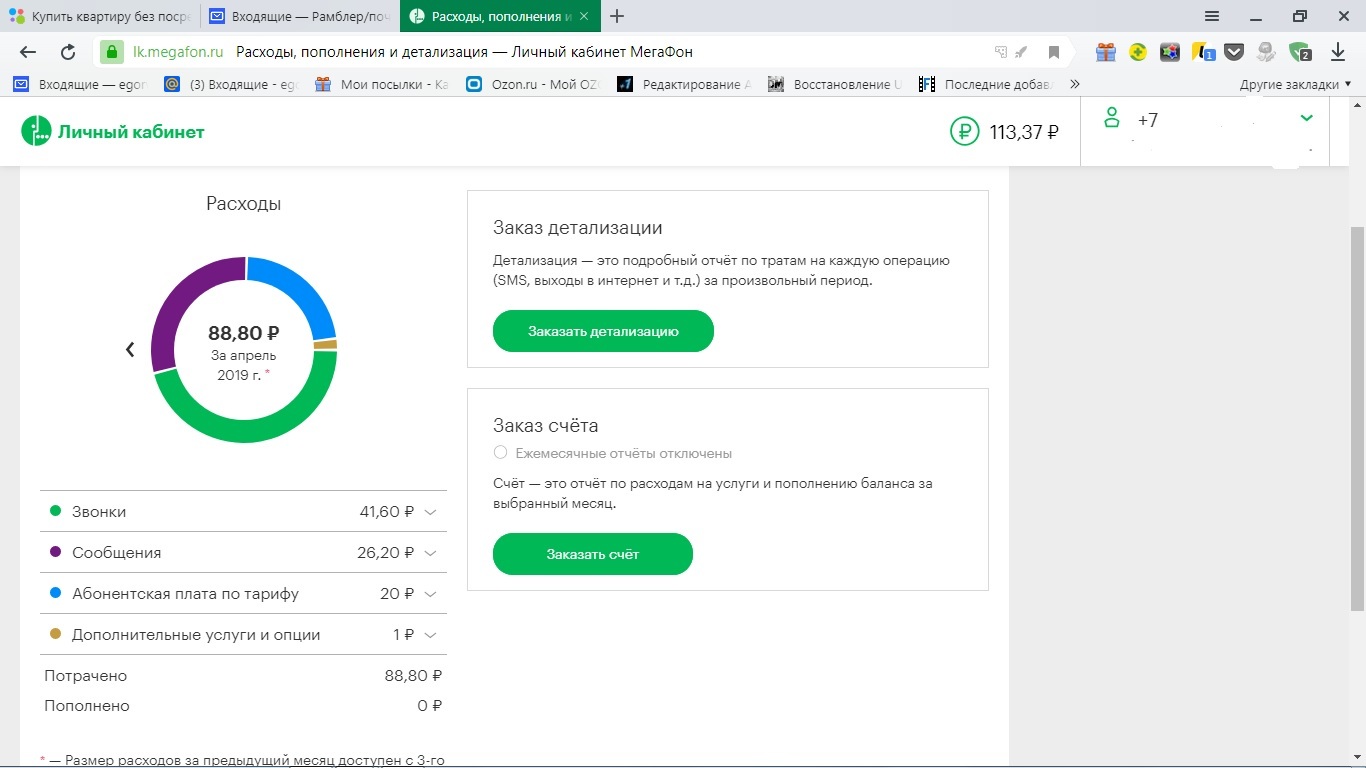Bookmark this page with the bookmark icon

tap(1054, 52)
